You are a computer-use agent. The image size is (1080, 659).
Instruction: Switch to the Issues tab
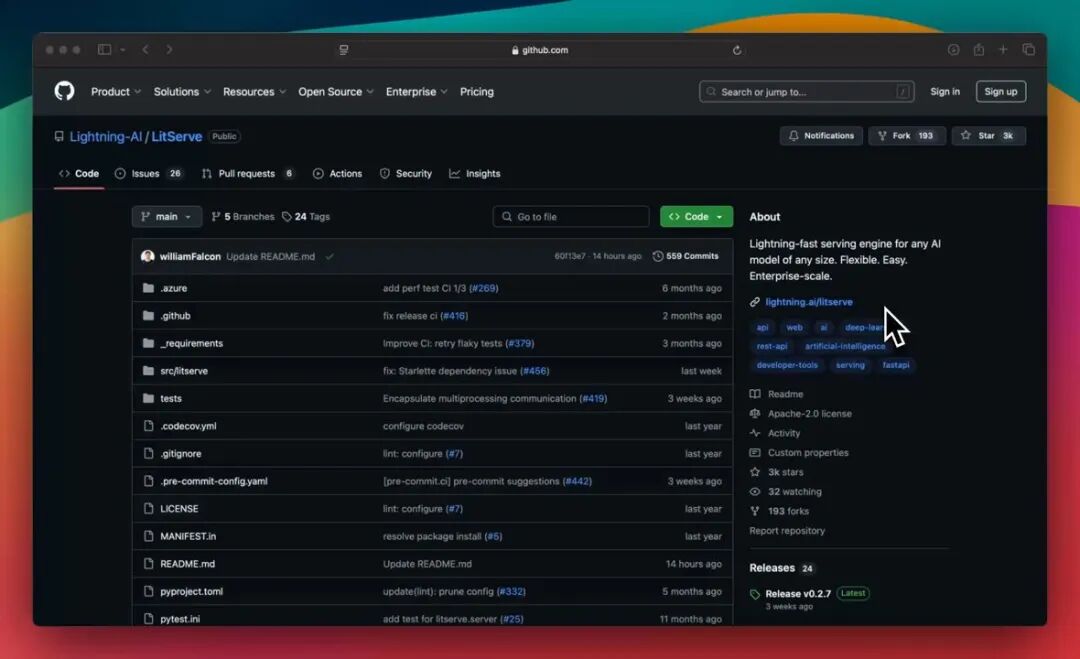pyautogui.click(x=149, y=174)
